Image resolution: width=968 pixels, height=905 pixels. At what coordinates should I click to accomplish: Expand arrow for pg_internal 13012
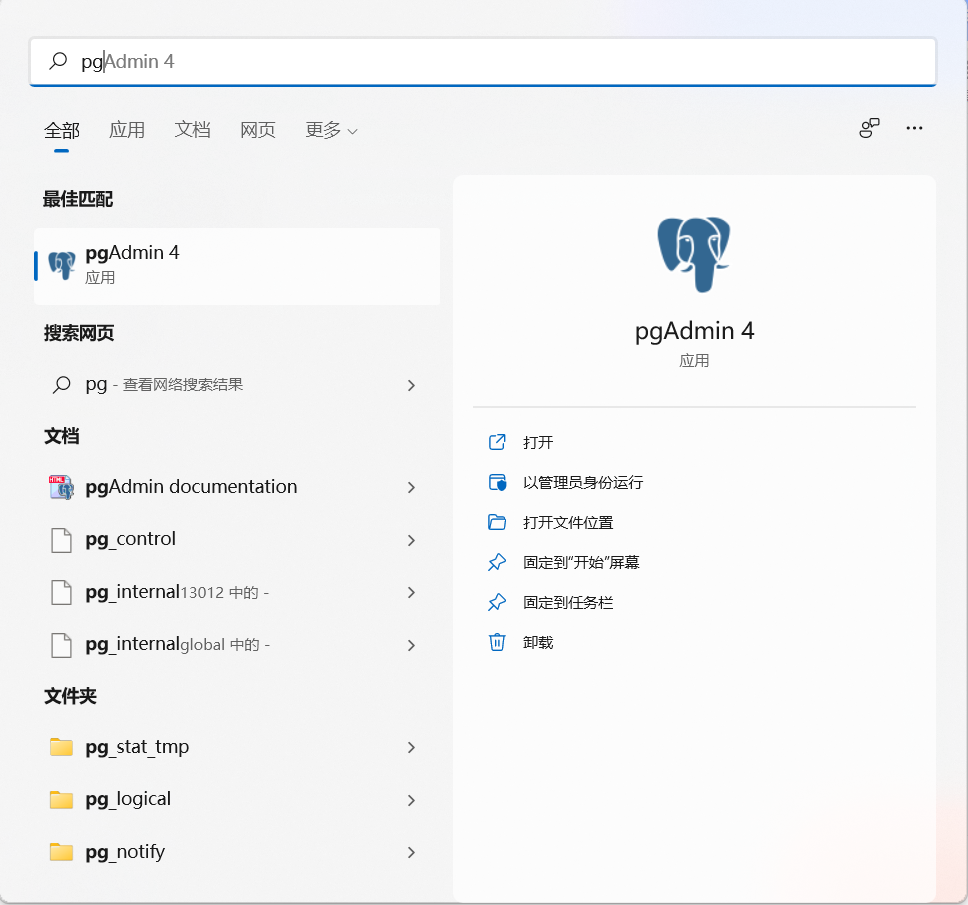(411, 593)
